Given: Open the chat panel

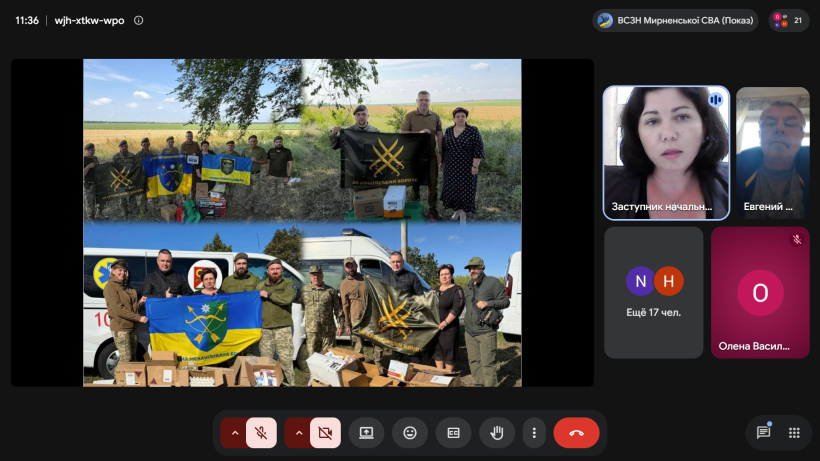Looking at the screenshot, I should pos(764,432).
